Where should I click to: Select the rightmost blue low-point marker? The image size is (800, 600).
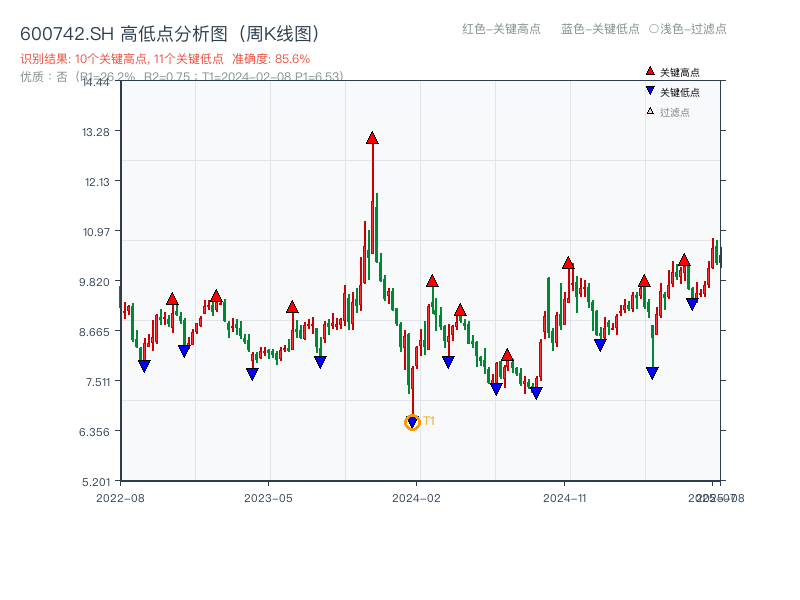tap(692, 304)
